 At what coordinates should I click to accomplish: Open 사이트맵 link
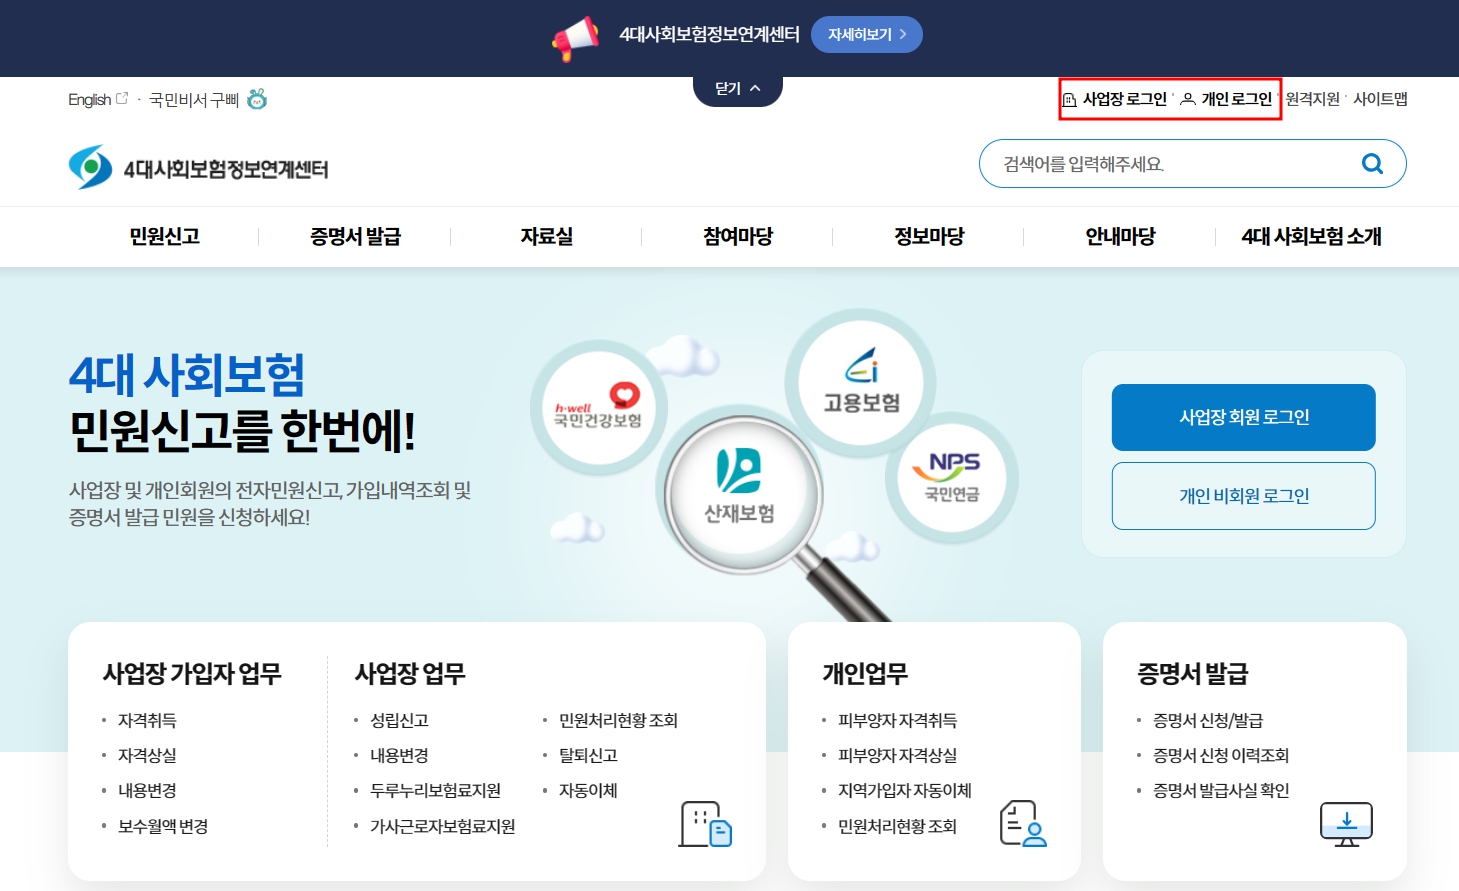click(1380, 99)
